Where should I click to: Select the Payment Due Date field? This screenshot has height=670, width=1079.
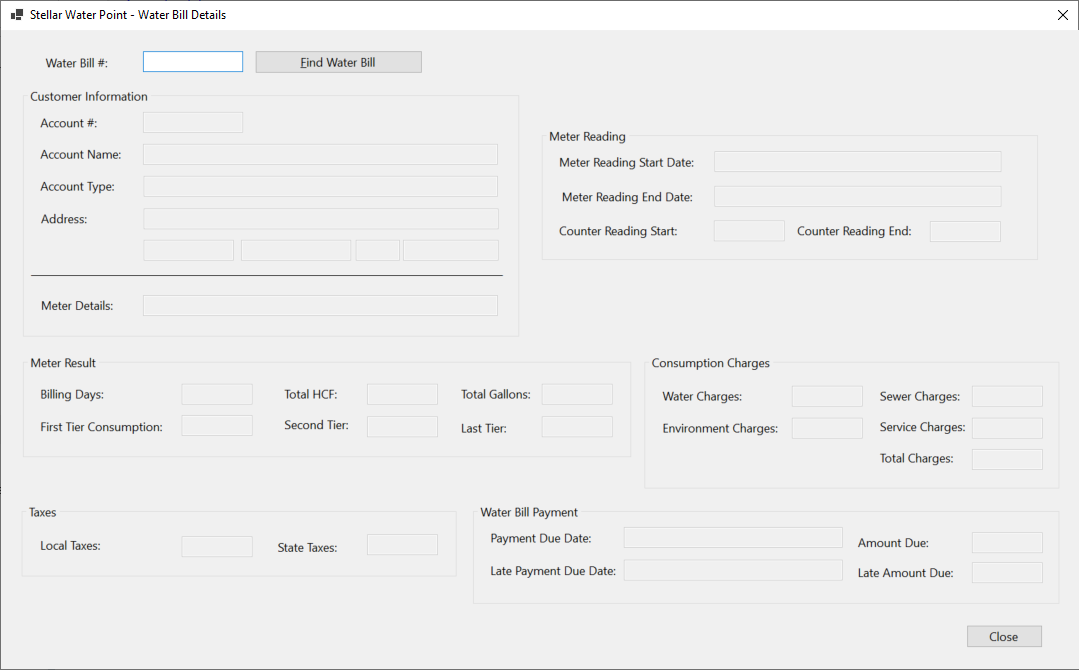pyautogui.click(x=733, y=538)
